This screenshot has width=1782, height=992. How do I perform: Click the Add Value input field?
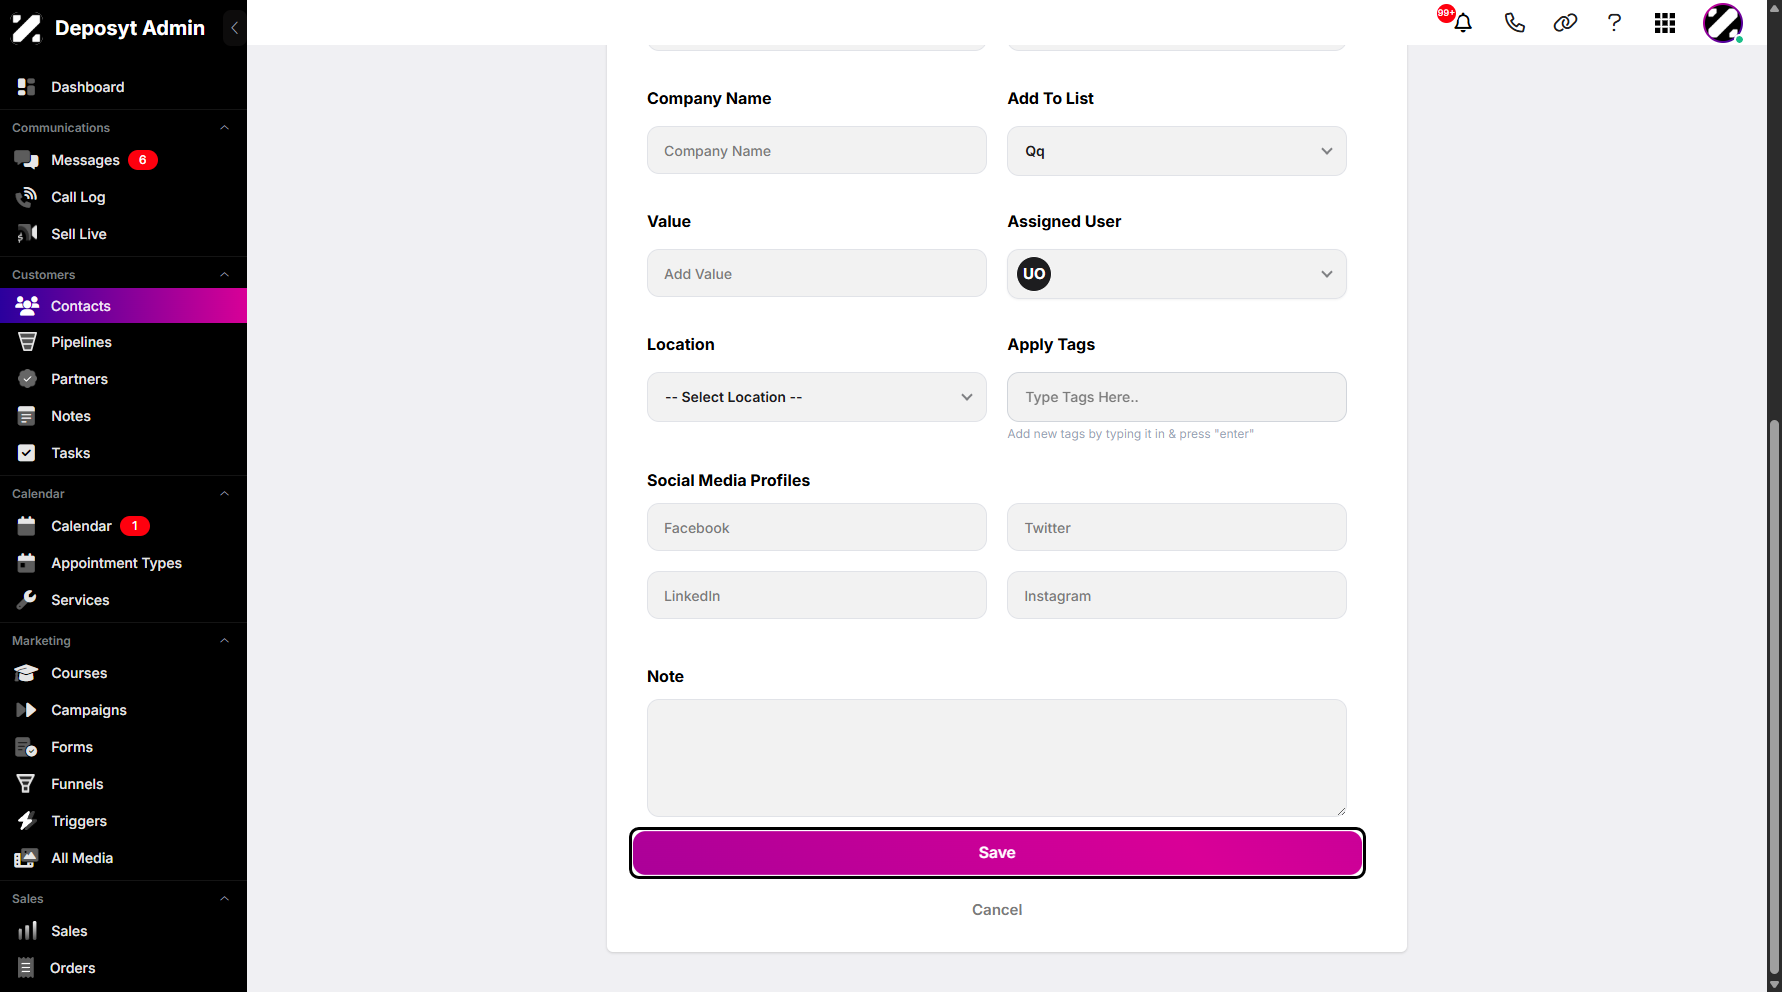coord(817,273)
